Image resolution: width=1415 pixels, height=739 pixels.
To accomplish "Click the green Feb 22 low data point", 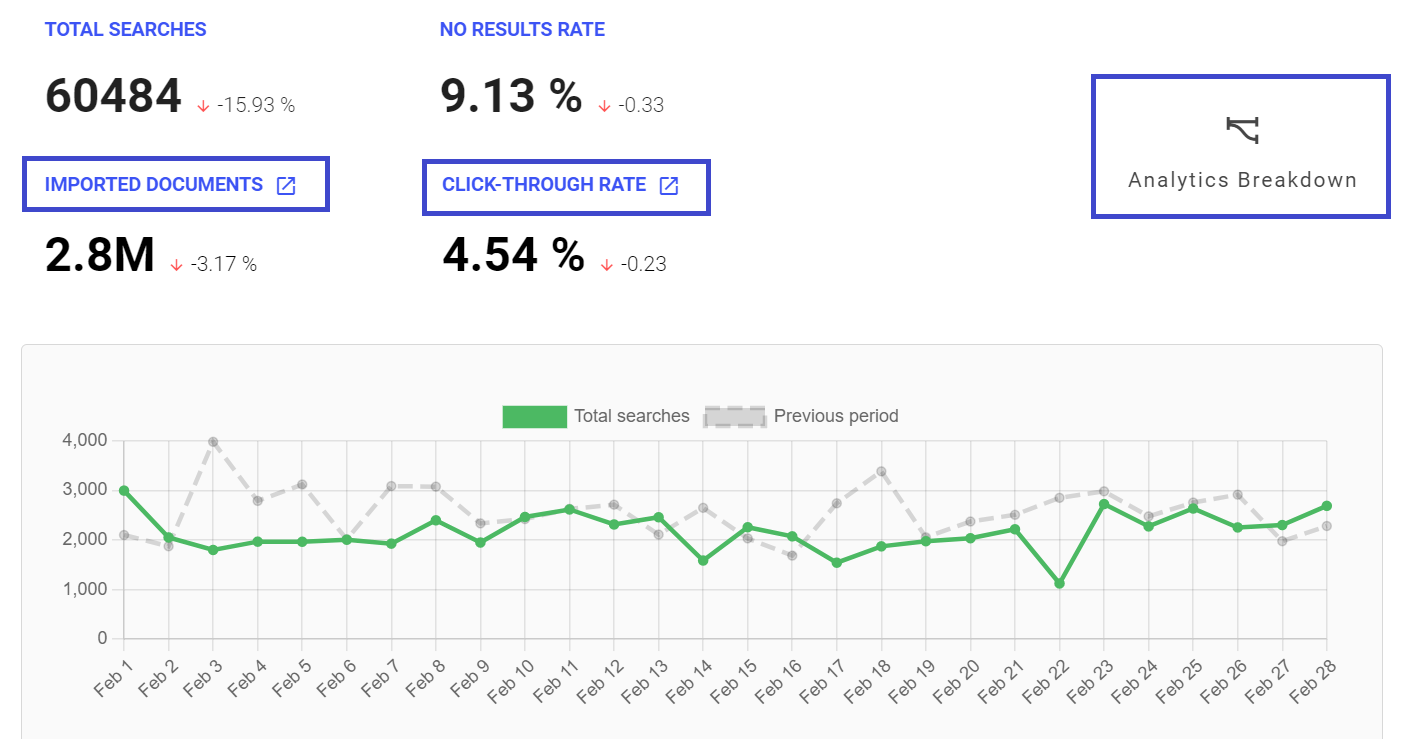I will tap(1060, 583).
